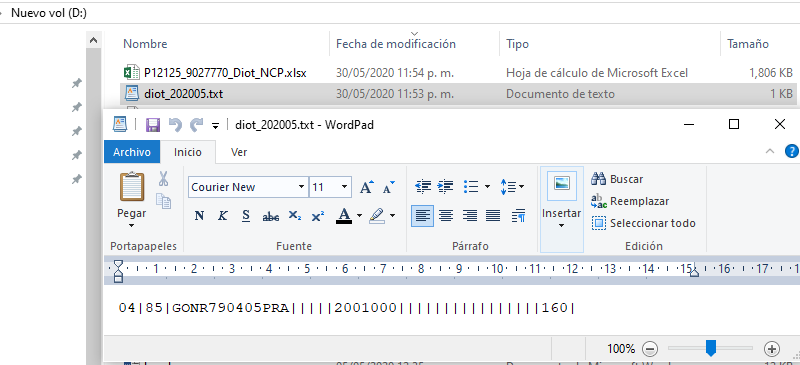Align text left
The width and height of the screenshot is (800, 365).
pos(423,216)
